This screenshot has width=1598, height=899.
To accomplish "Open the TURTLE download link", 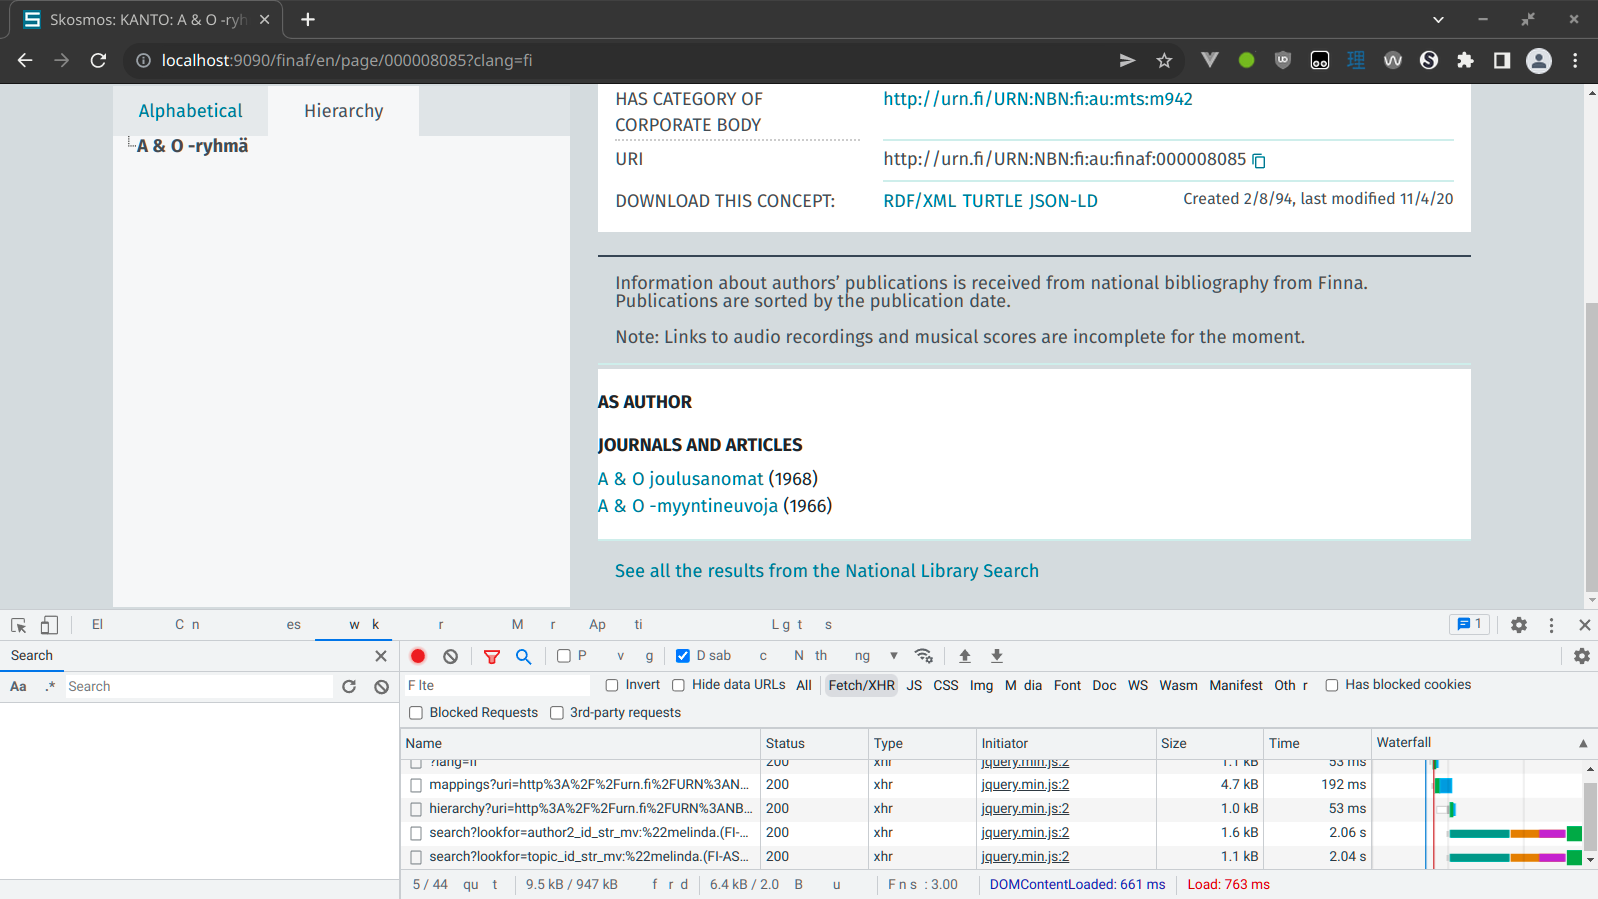I will 993,201.
